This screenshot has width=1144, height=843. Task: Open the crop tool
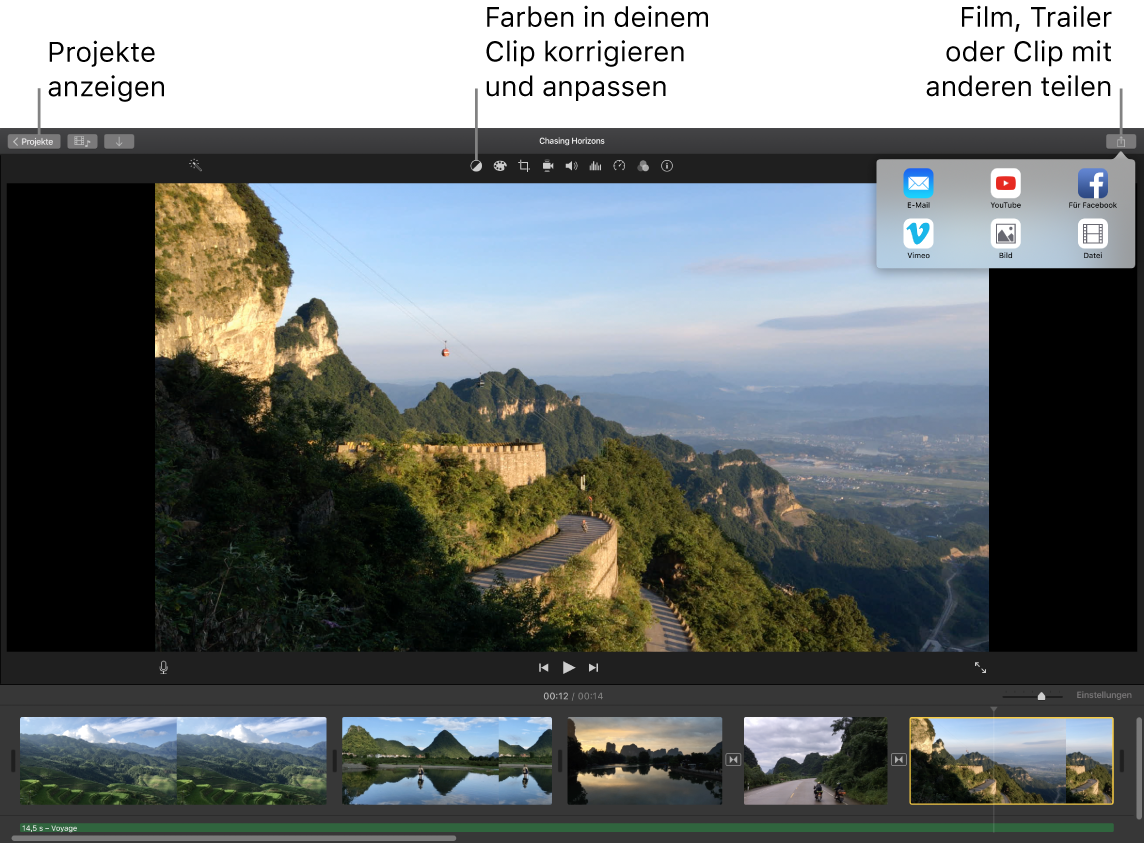(x=523, y=166)
